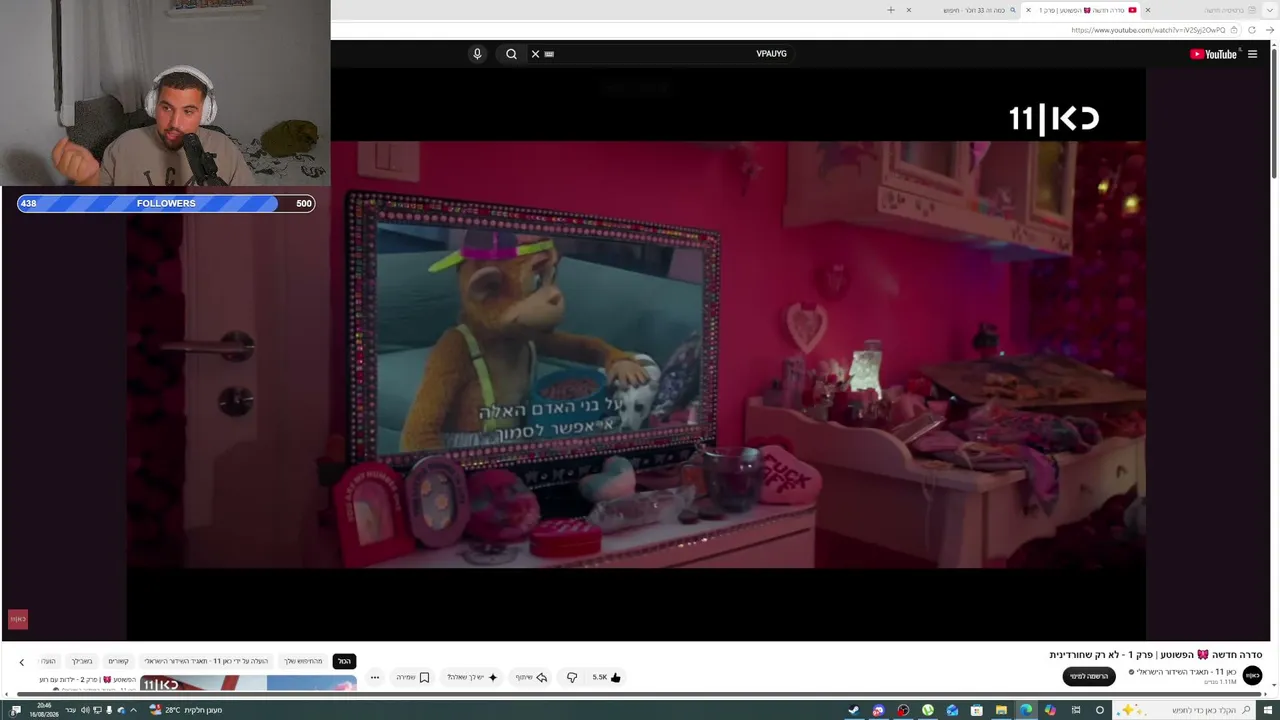Image resolution: width=1280 pixels, height=720 pixels.
Task: Select the black 'All' filter chip
Action: pyautogui.click(x=344, y=661)
